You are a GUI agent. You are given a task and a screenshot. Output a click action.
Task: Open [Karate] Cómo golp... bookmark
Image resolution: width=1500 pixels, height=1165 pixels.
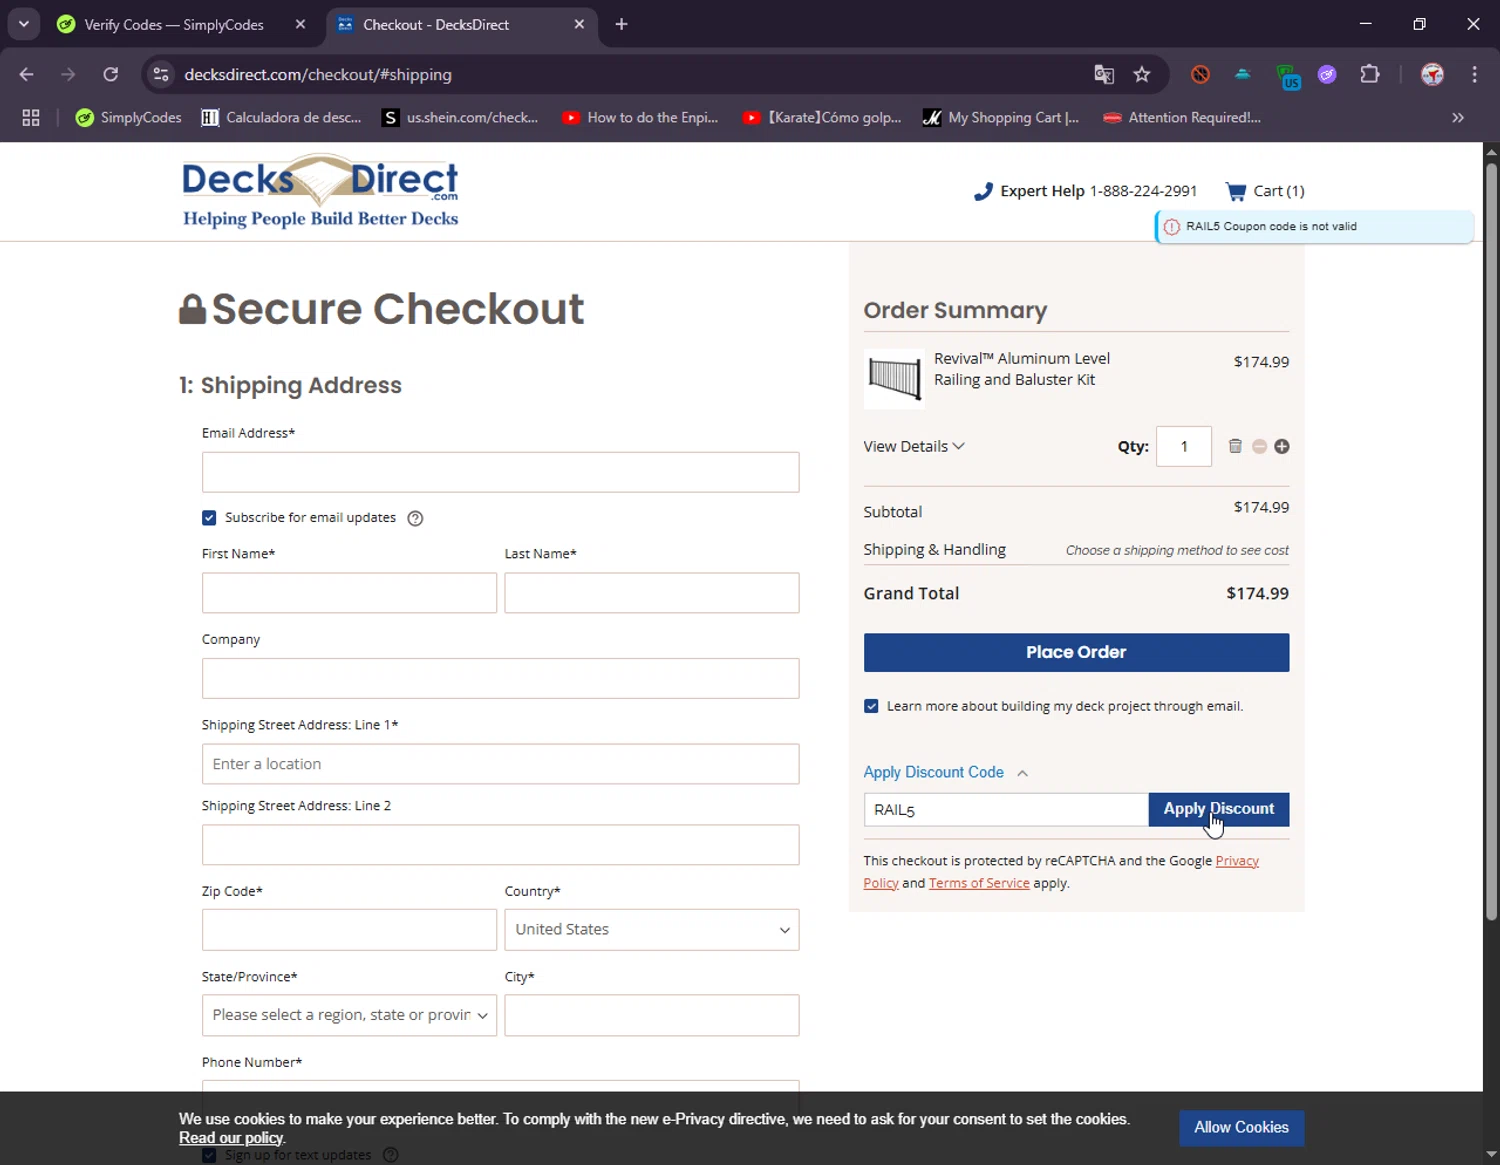click(822, 117)
